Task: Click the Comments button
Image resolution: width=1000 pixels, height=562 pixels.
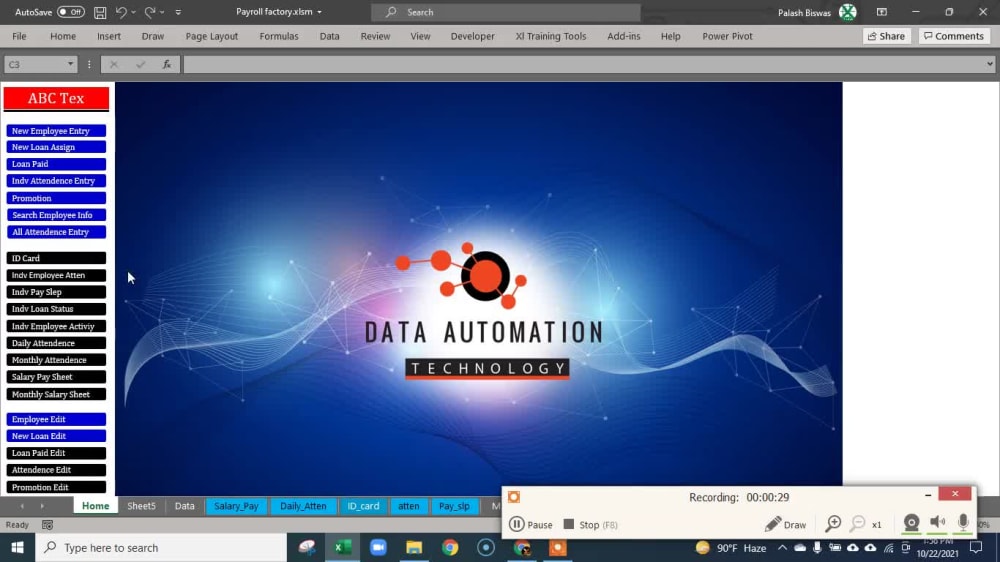Action: click(954, 36)
